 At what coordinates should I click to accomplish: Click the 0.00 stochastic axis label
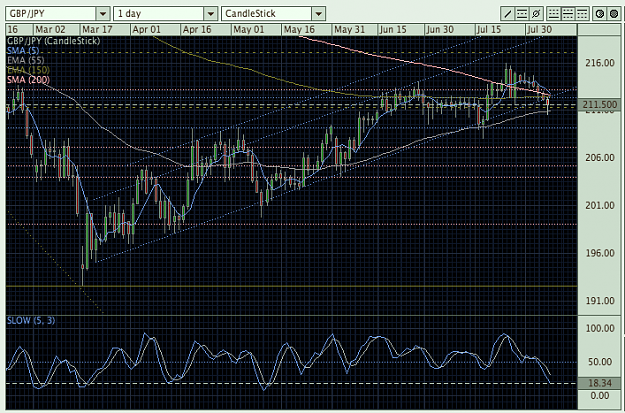click(x=600, y=396)
